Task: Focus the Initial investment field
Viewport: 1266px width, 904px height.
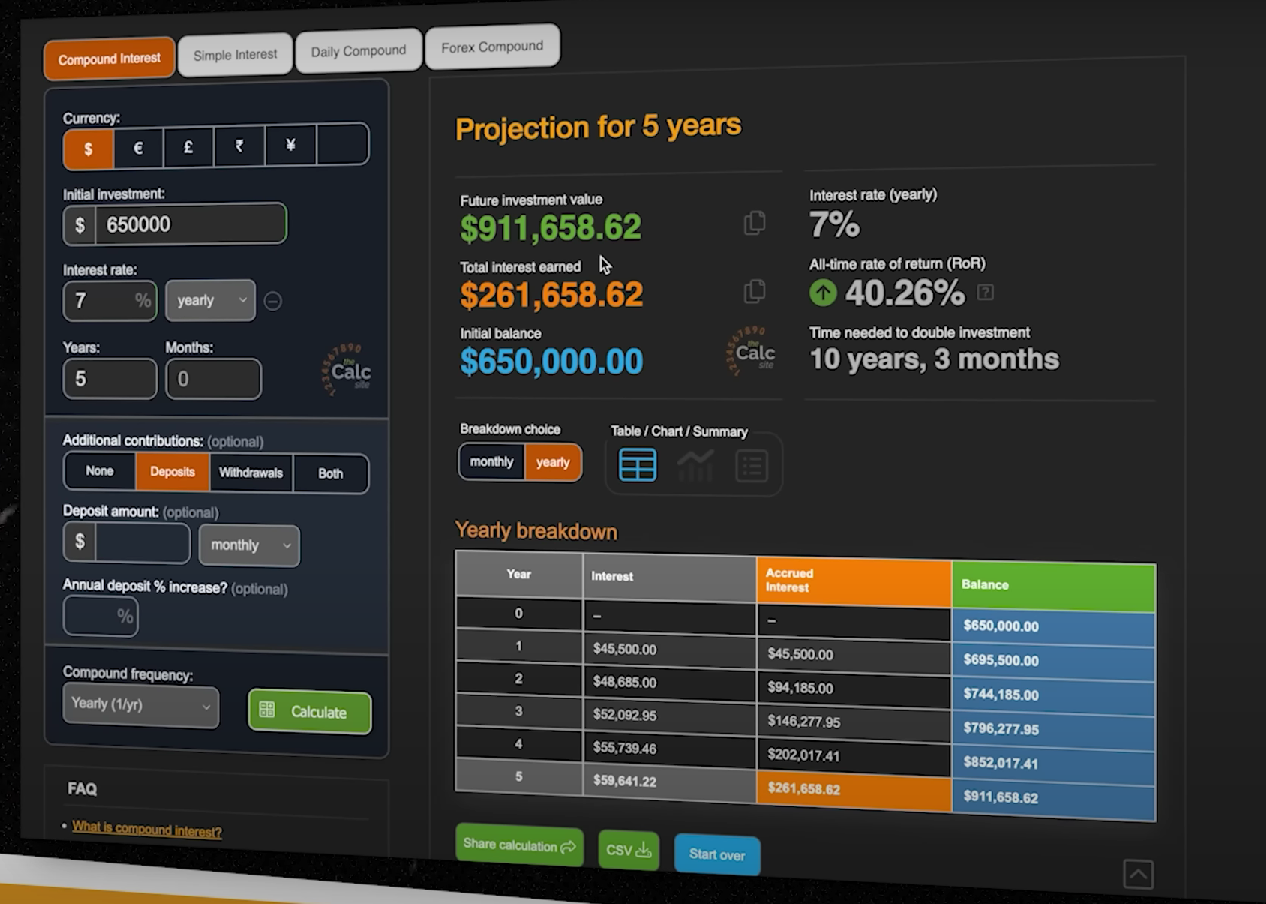Action: click(190, 224)
